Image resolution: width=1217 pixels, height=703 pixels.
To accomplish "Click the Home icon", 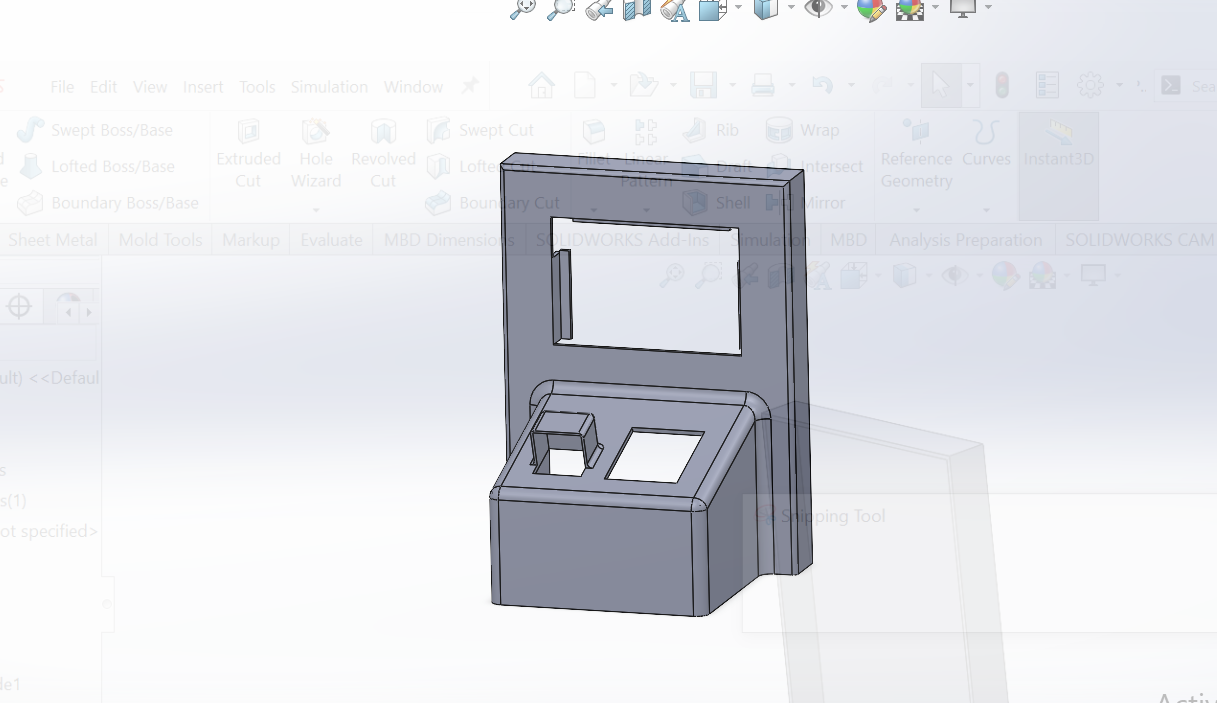I will coord(541,86).
